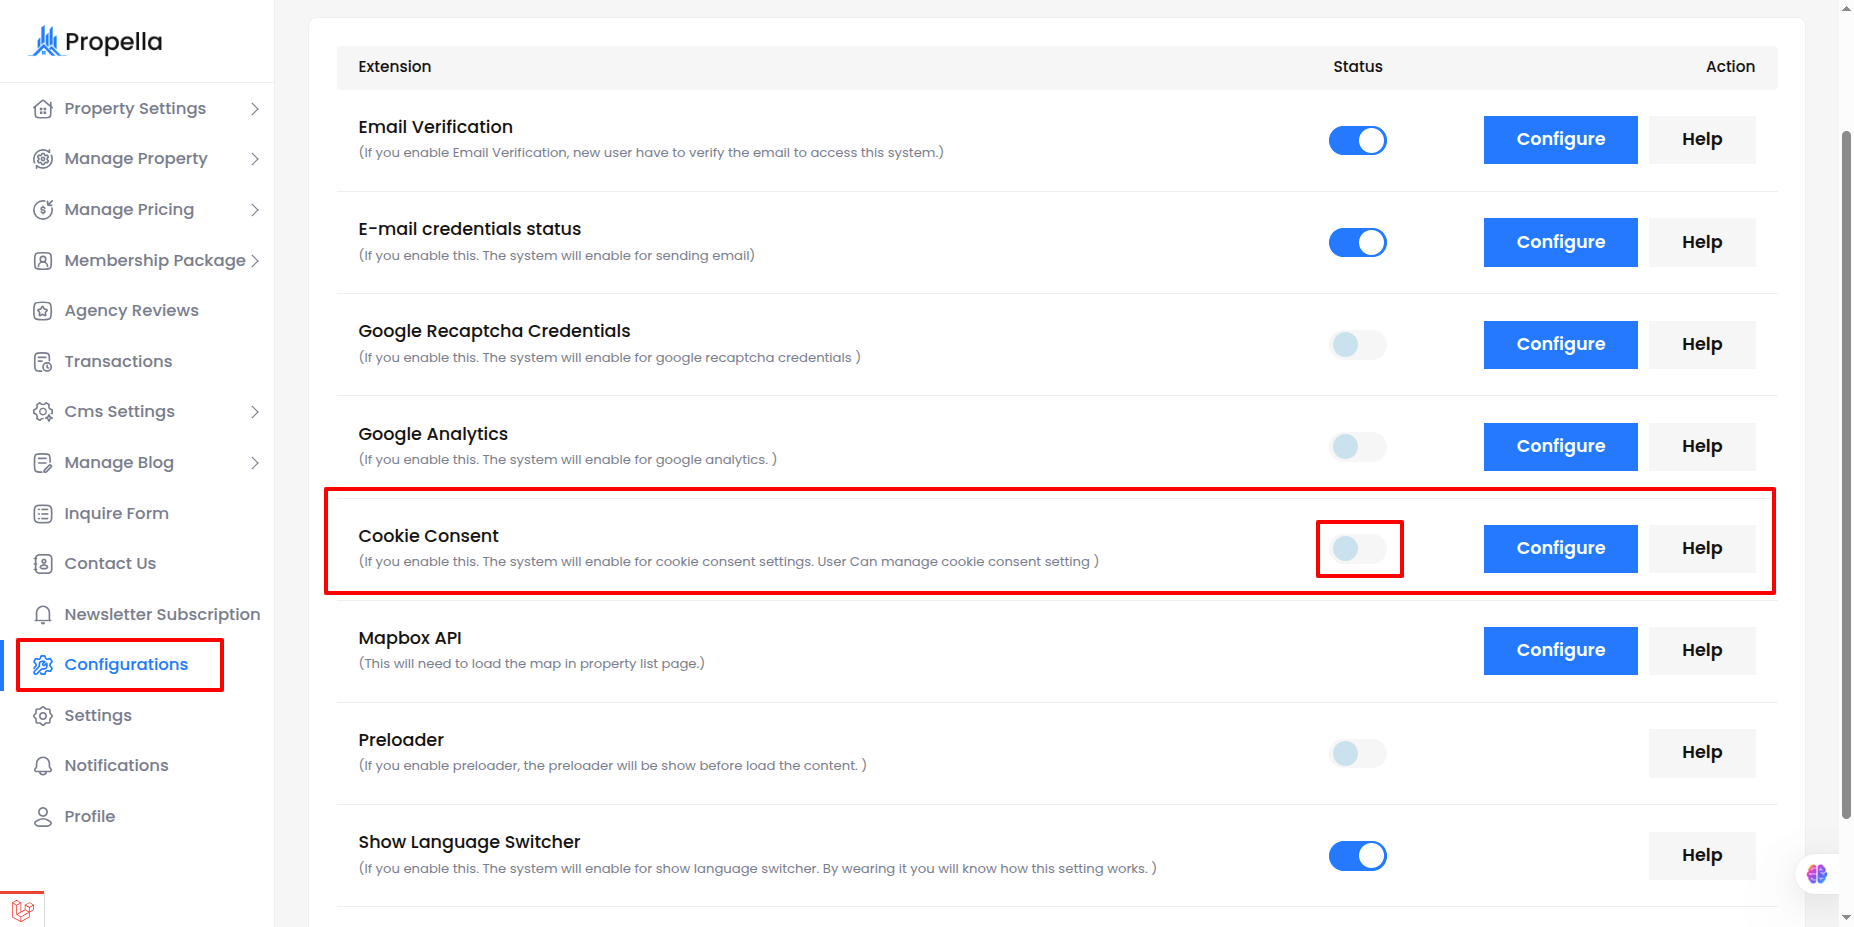
Task: Disable the Email Verification toggle
Action: [x=1357, y=140]
